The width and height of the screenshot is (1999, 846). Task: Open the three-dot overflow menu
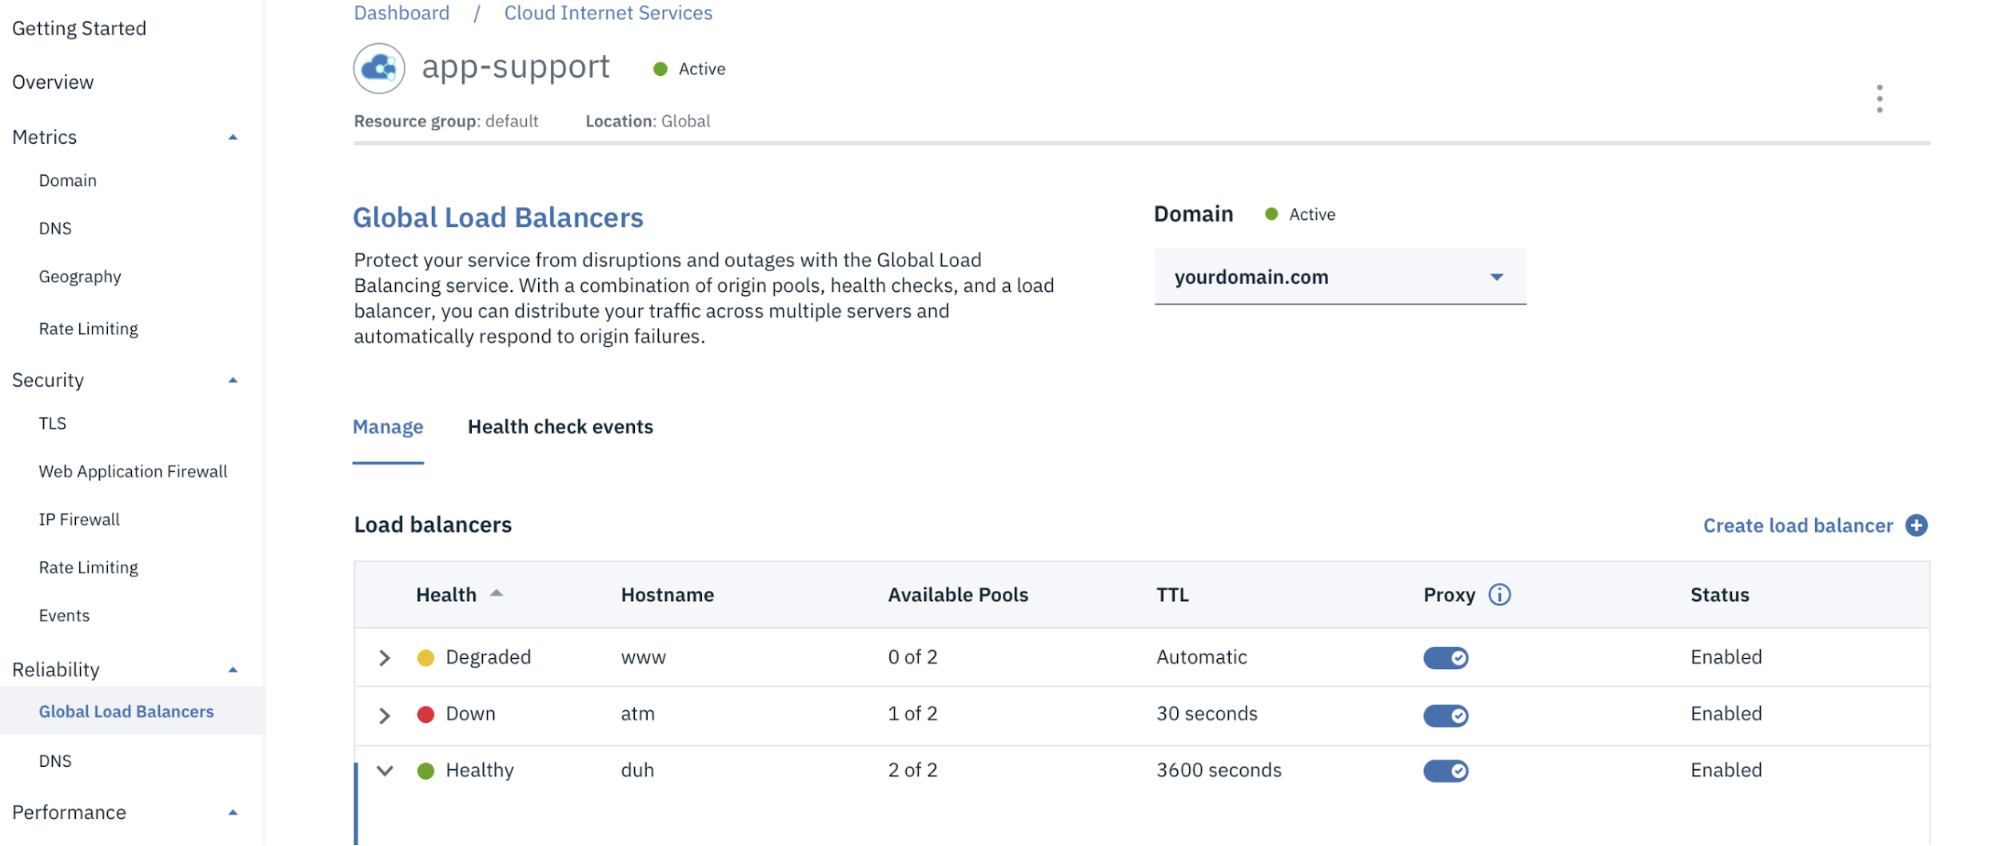pos(1880,98)
